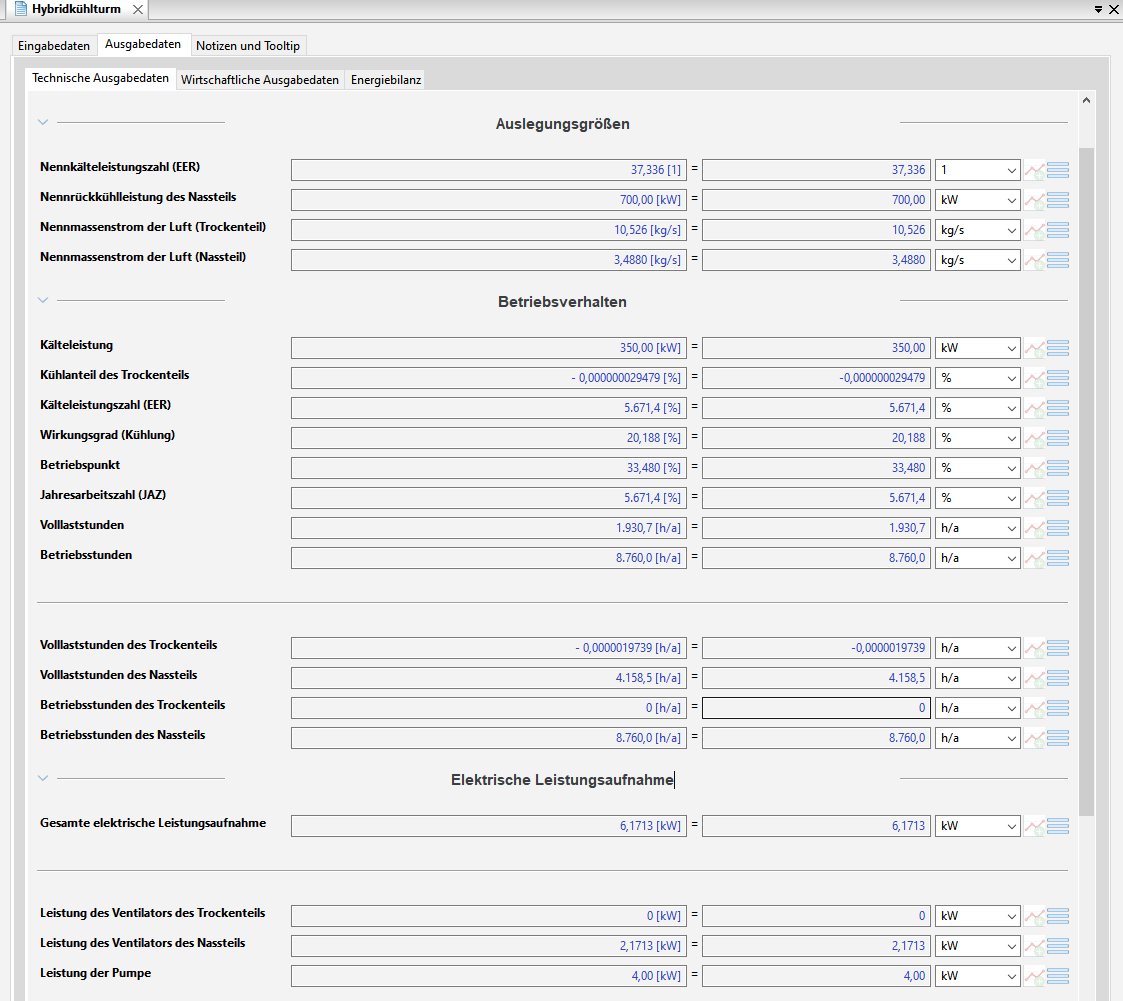Collapse the Betriebsverhalten section

coord(43,300)
